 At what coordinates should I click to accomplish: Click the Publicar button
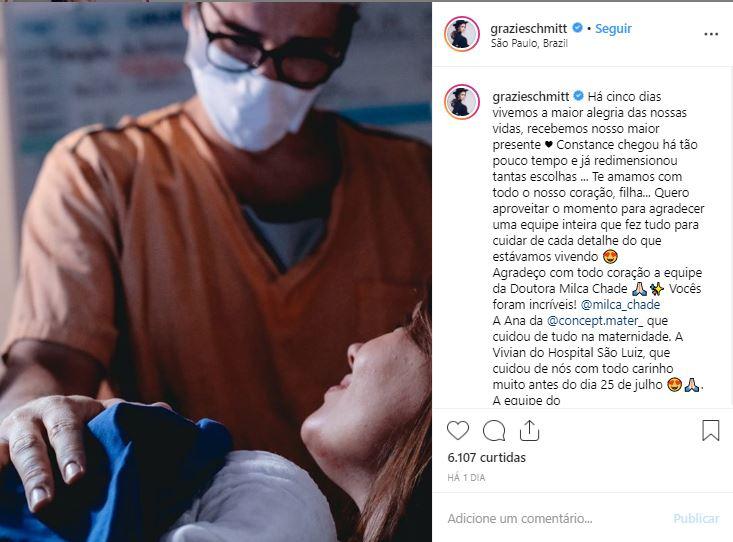pos(696,519)
